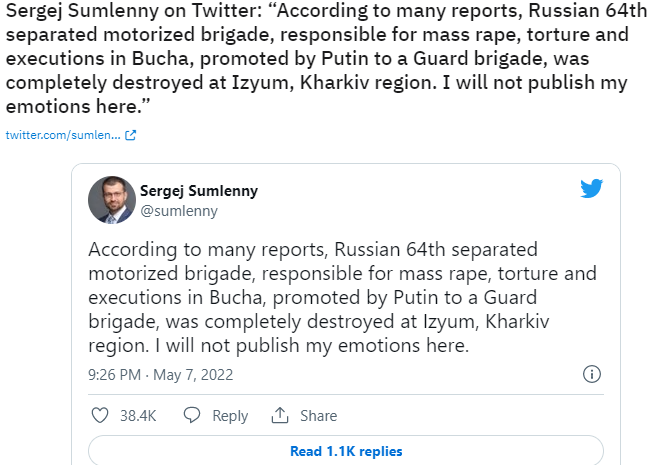
Task: Click the share upload-arrow icon
Action: click(x=280, y=415)
